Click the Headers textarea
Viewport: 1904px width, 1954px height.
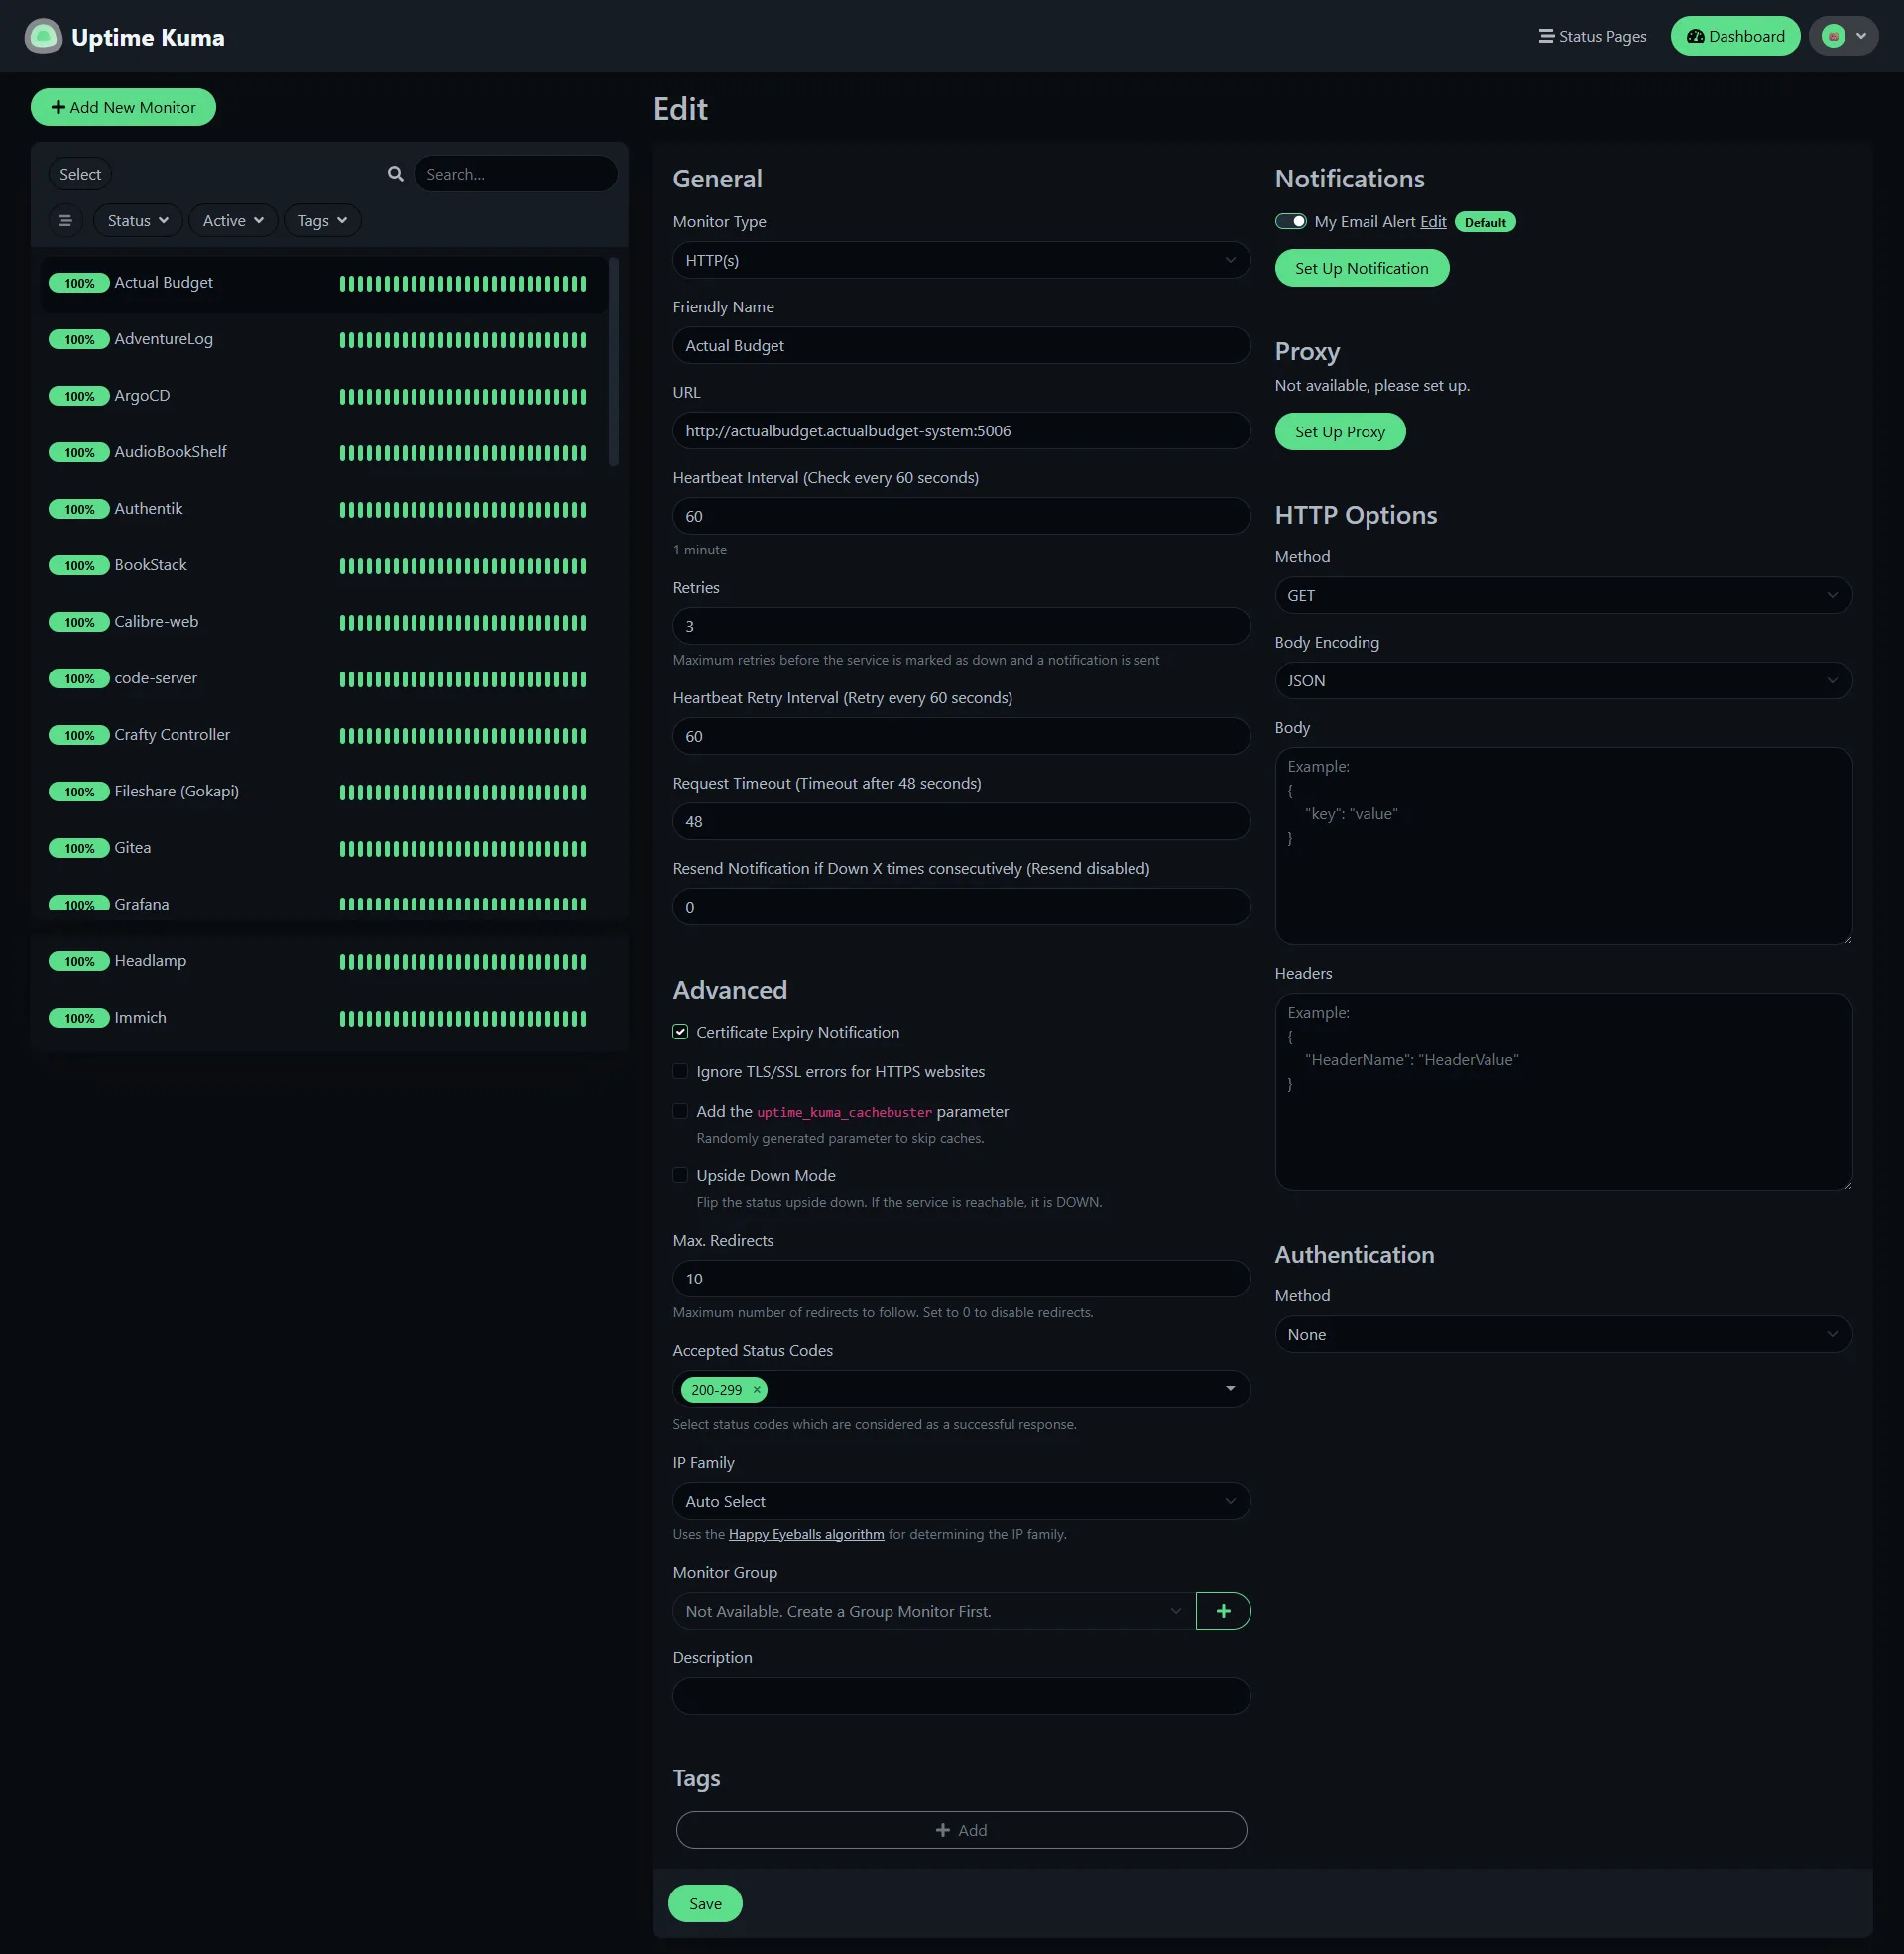tap(1563, 1092)
